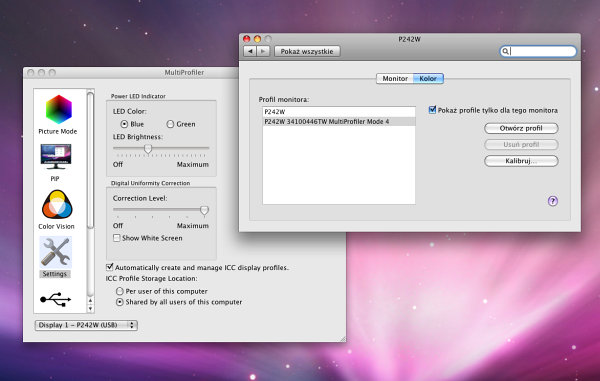Click the Usuń profil button
Viewport: 600px width, 381px height.
pyautogui.click(x=521, y=145)
